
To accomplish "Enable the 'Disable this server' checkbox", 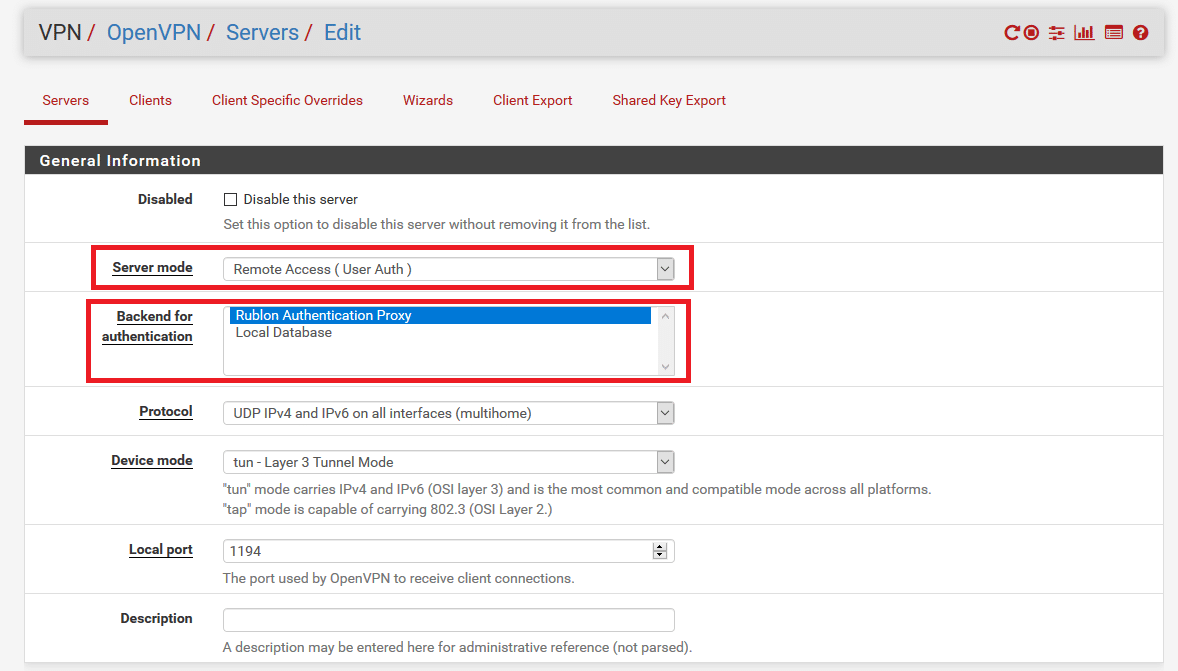I will coord(230,200).
